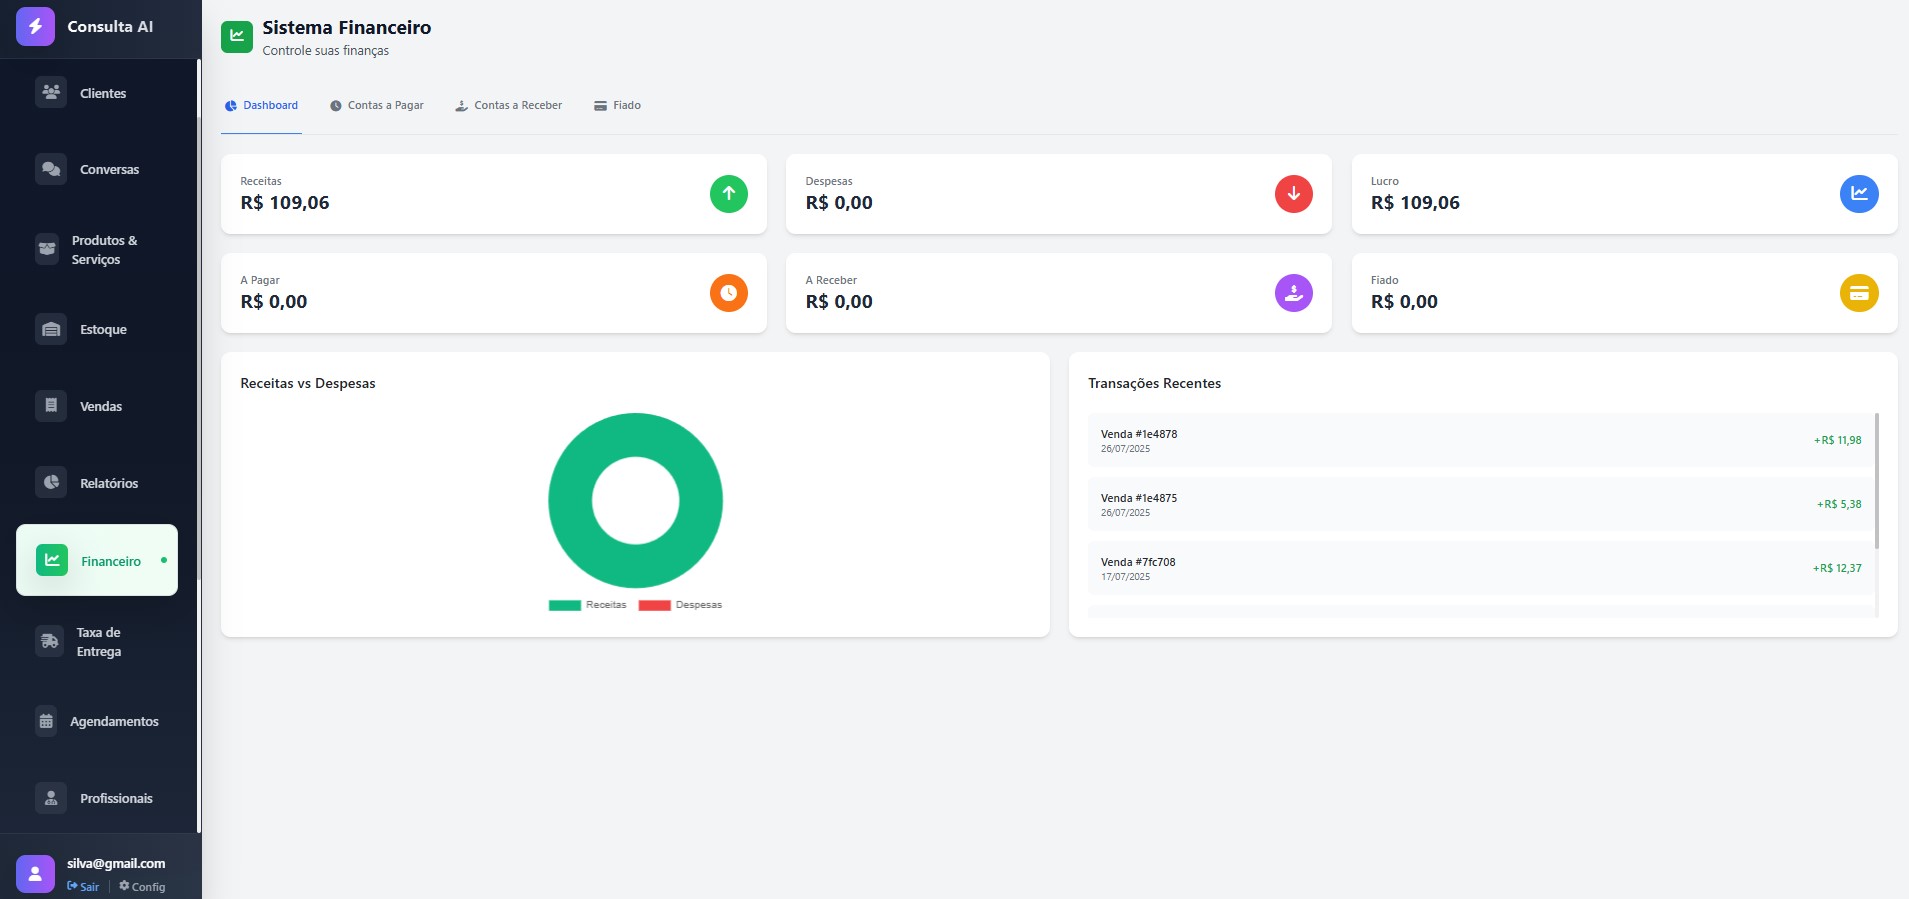Image resolution: width=1909 pixels, height=899 pixels.
Task: Click the Transações Recentes scrollbar
Action: [x=1876, y=481]
